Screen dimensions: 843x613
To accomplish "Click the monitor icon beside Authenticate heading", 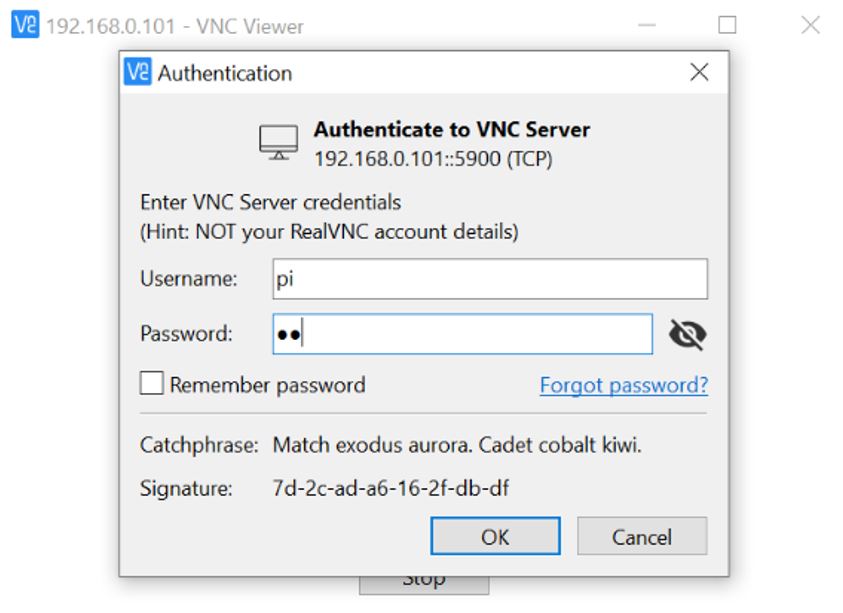I will point(278,143).
